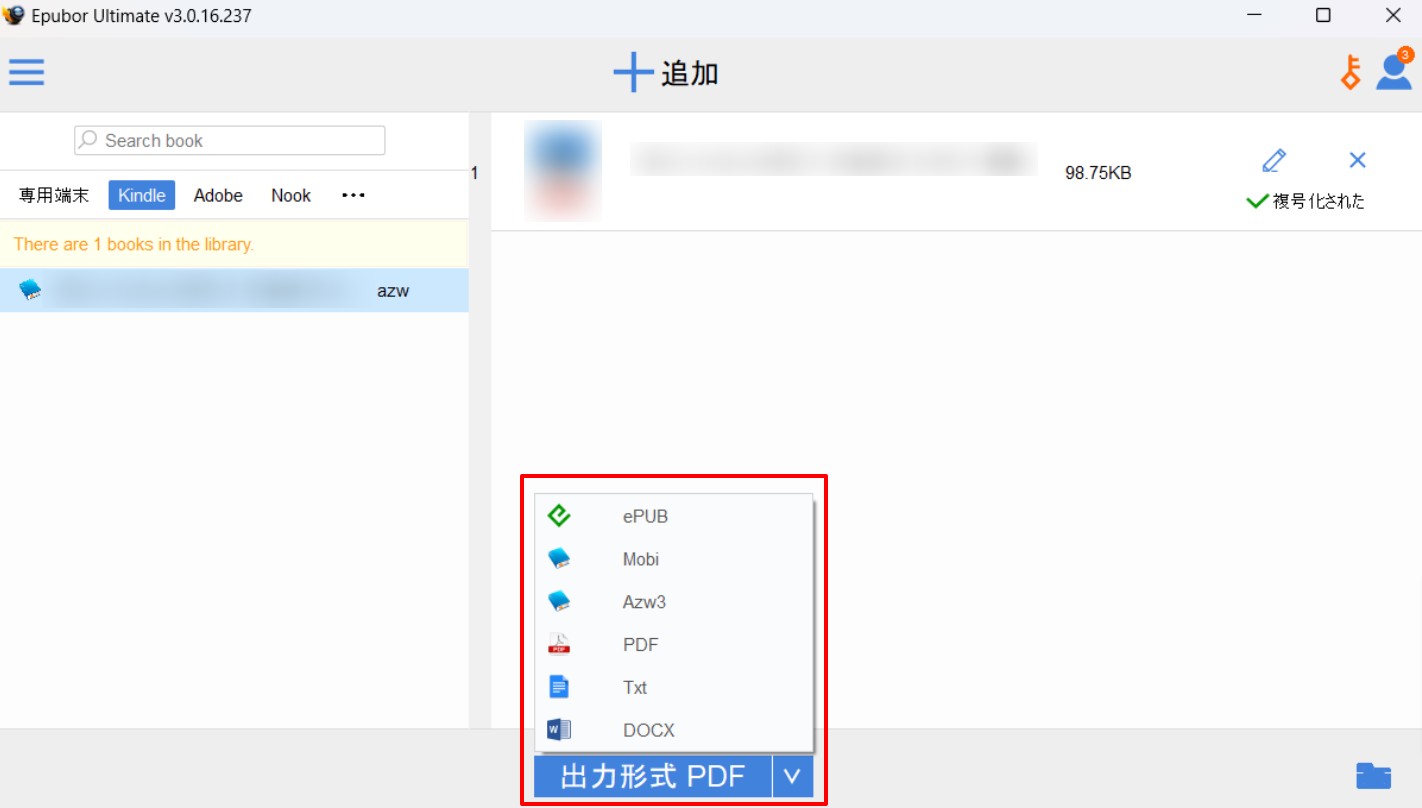The width and height of the screenshot is (1422, 808).
Task: Switch to the Kindle tab
Action: pyautogui.click(x=142, y=195)
